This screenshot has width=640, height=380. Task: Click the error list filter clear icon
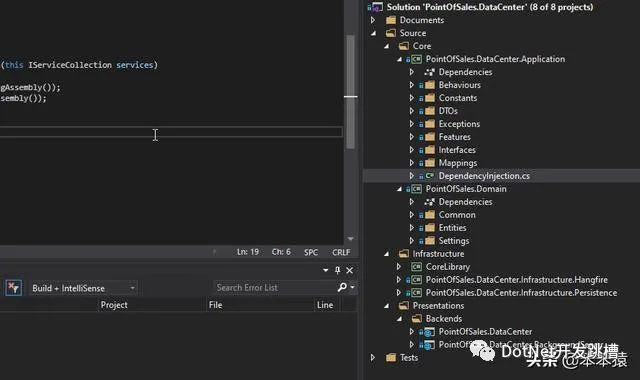[13, 288]
